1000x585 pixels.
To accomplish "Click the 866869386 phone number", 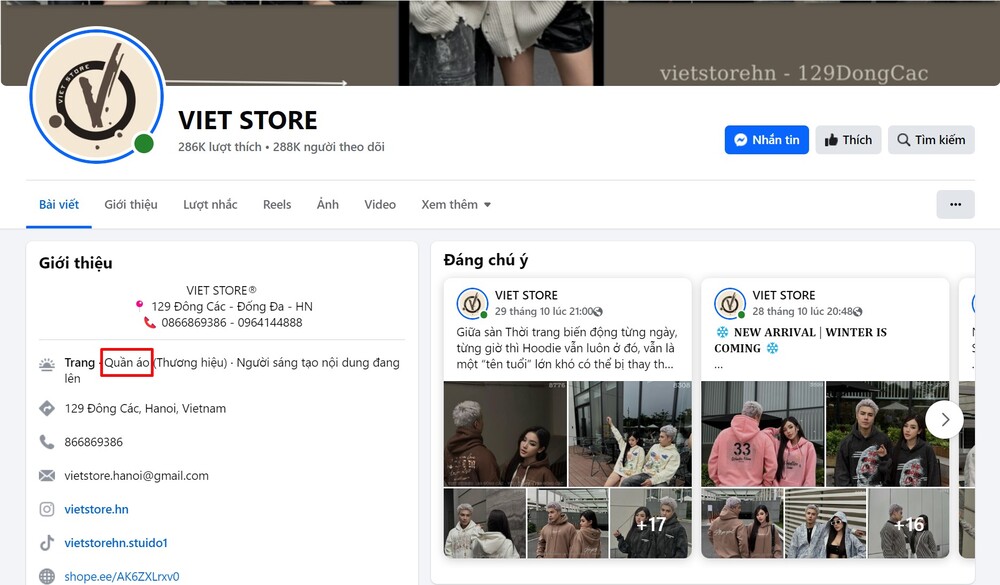I will coord(94,442).
